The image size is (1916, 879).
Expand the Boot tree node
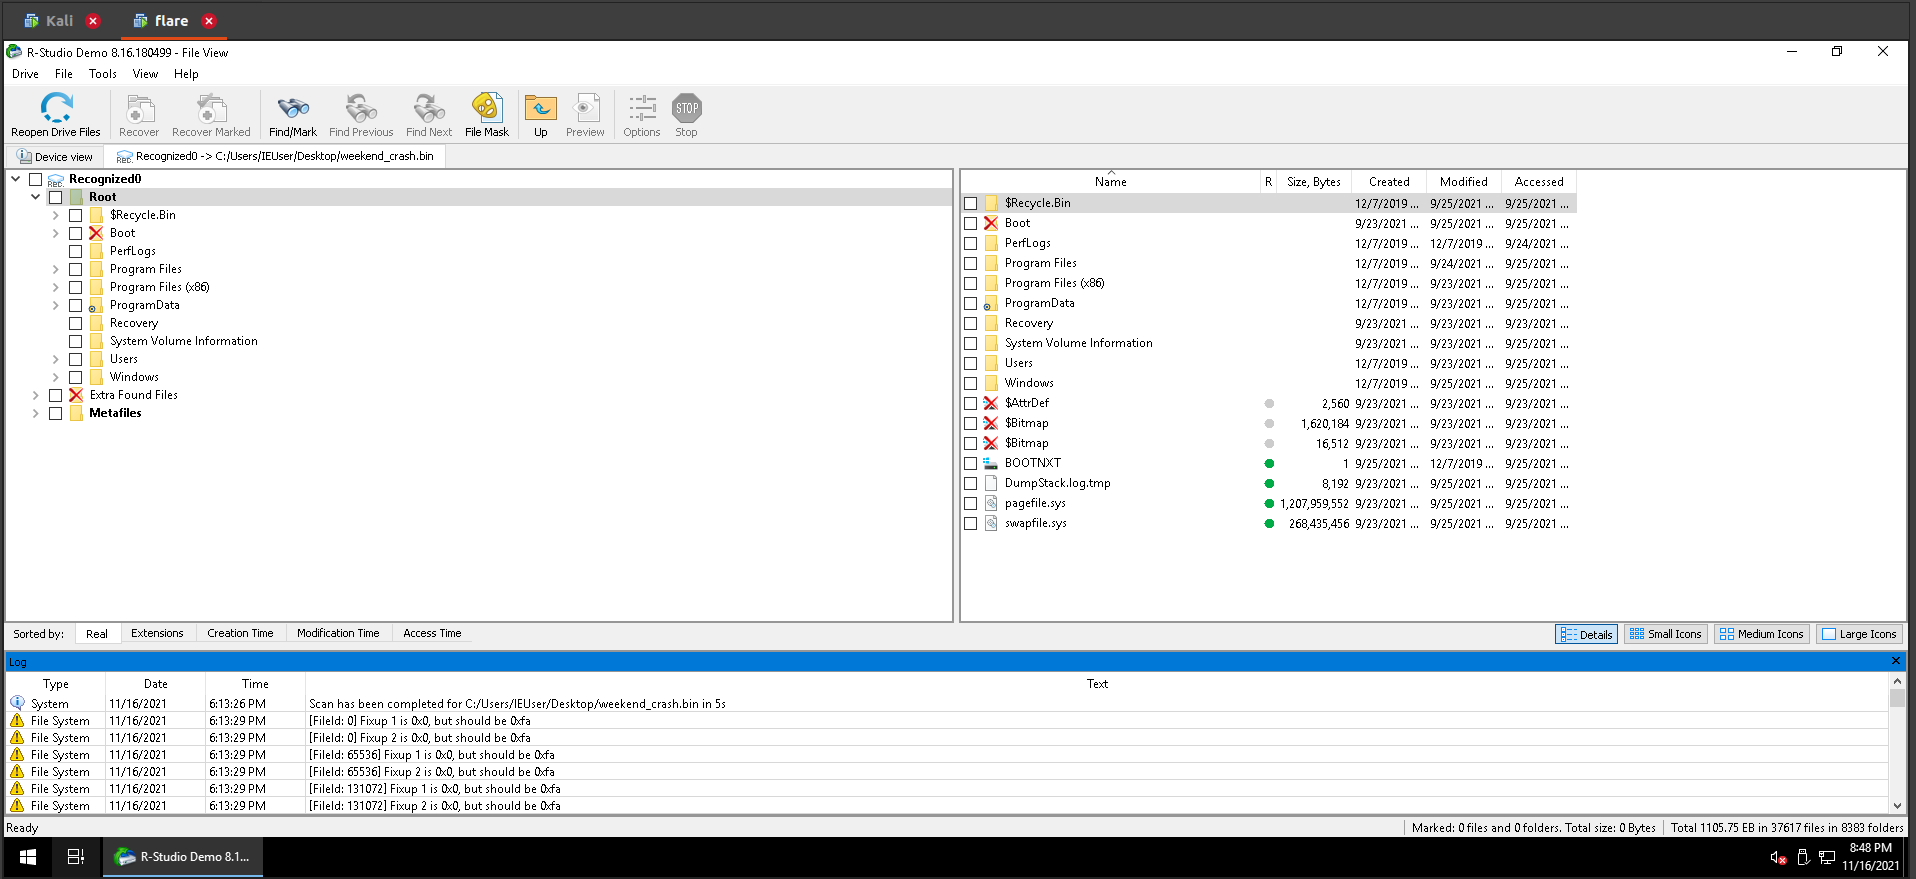tap(56, 233)
